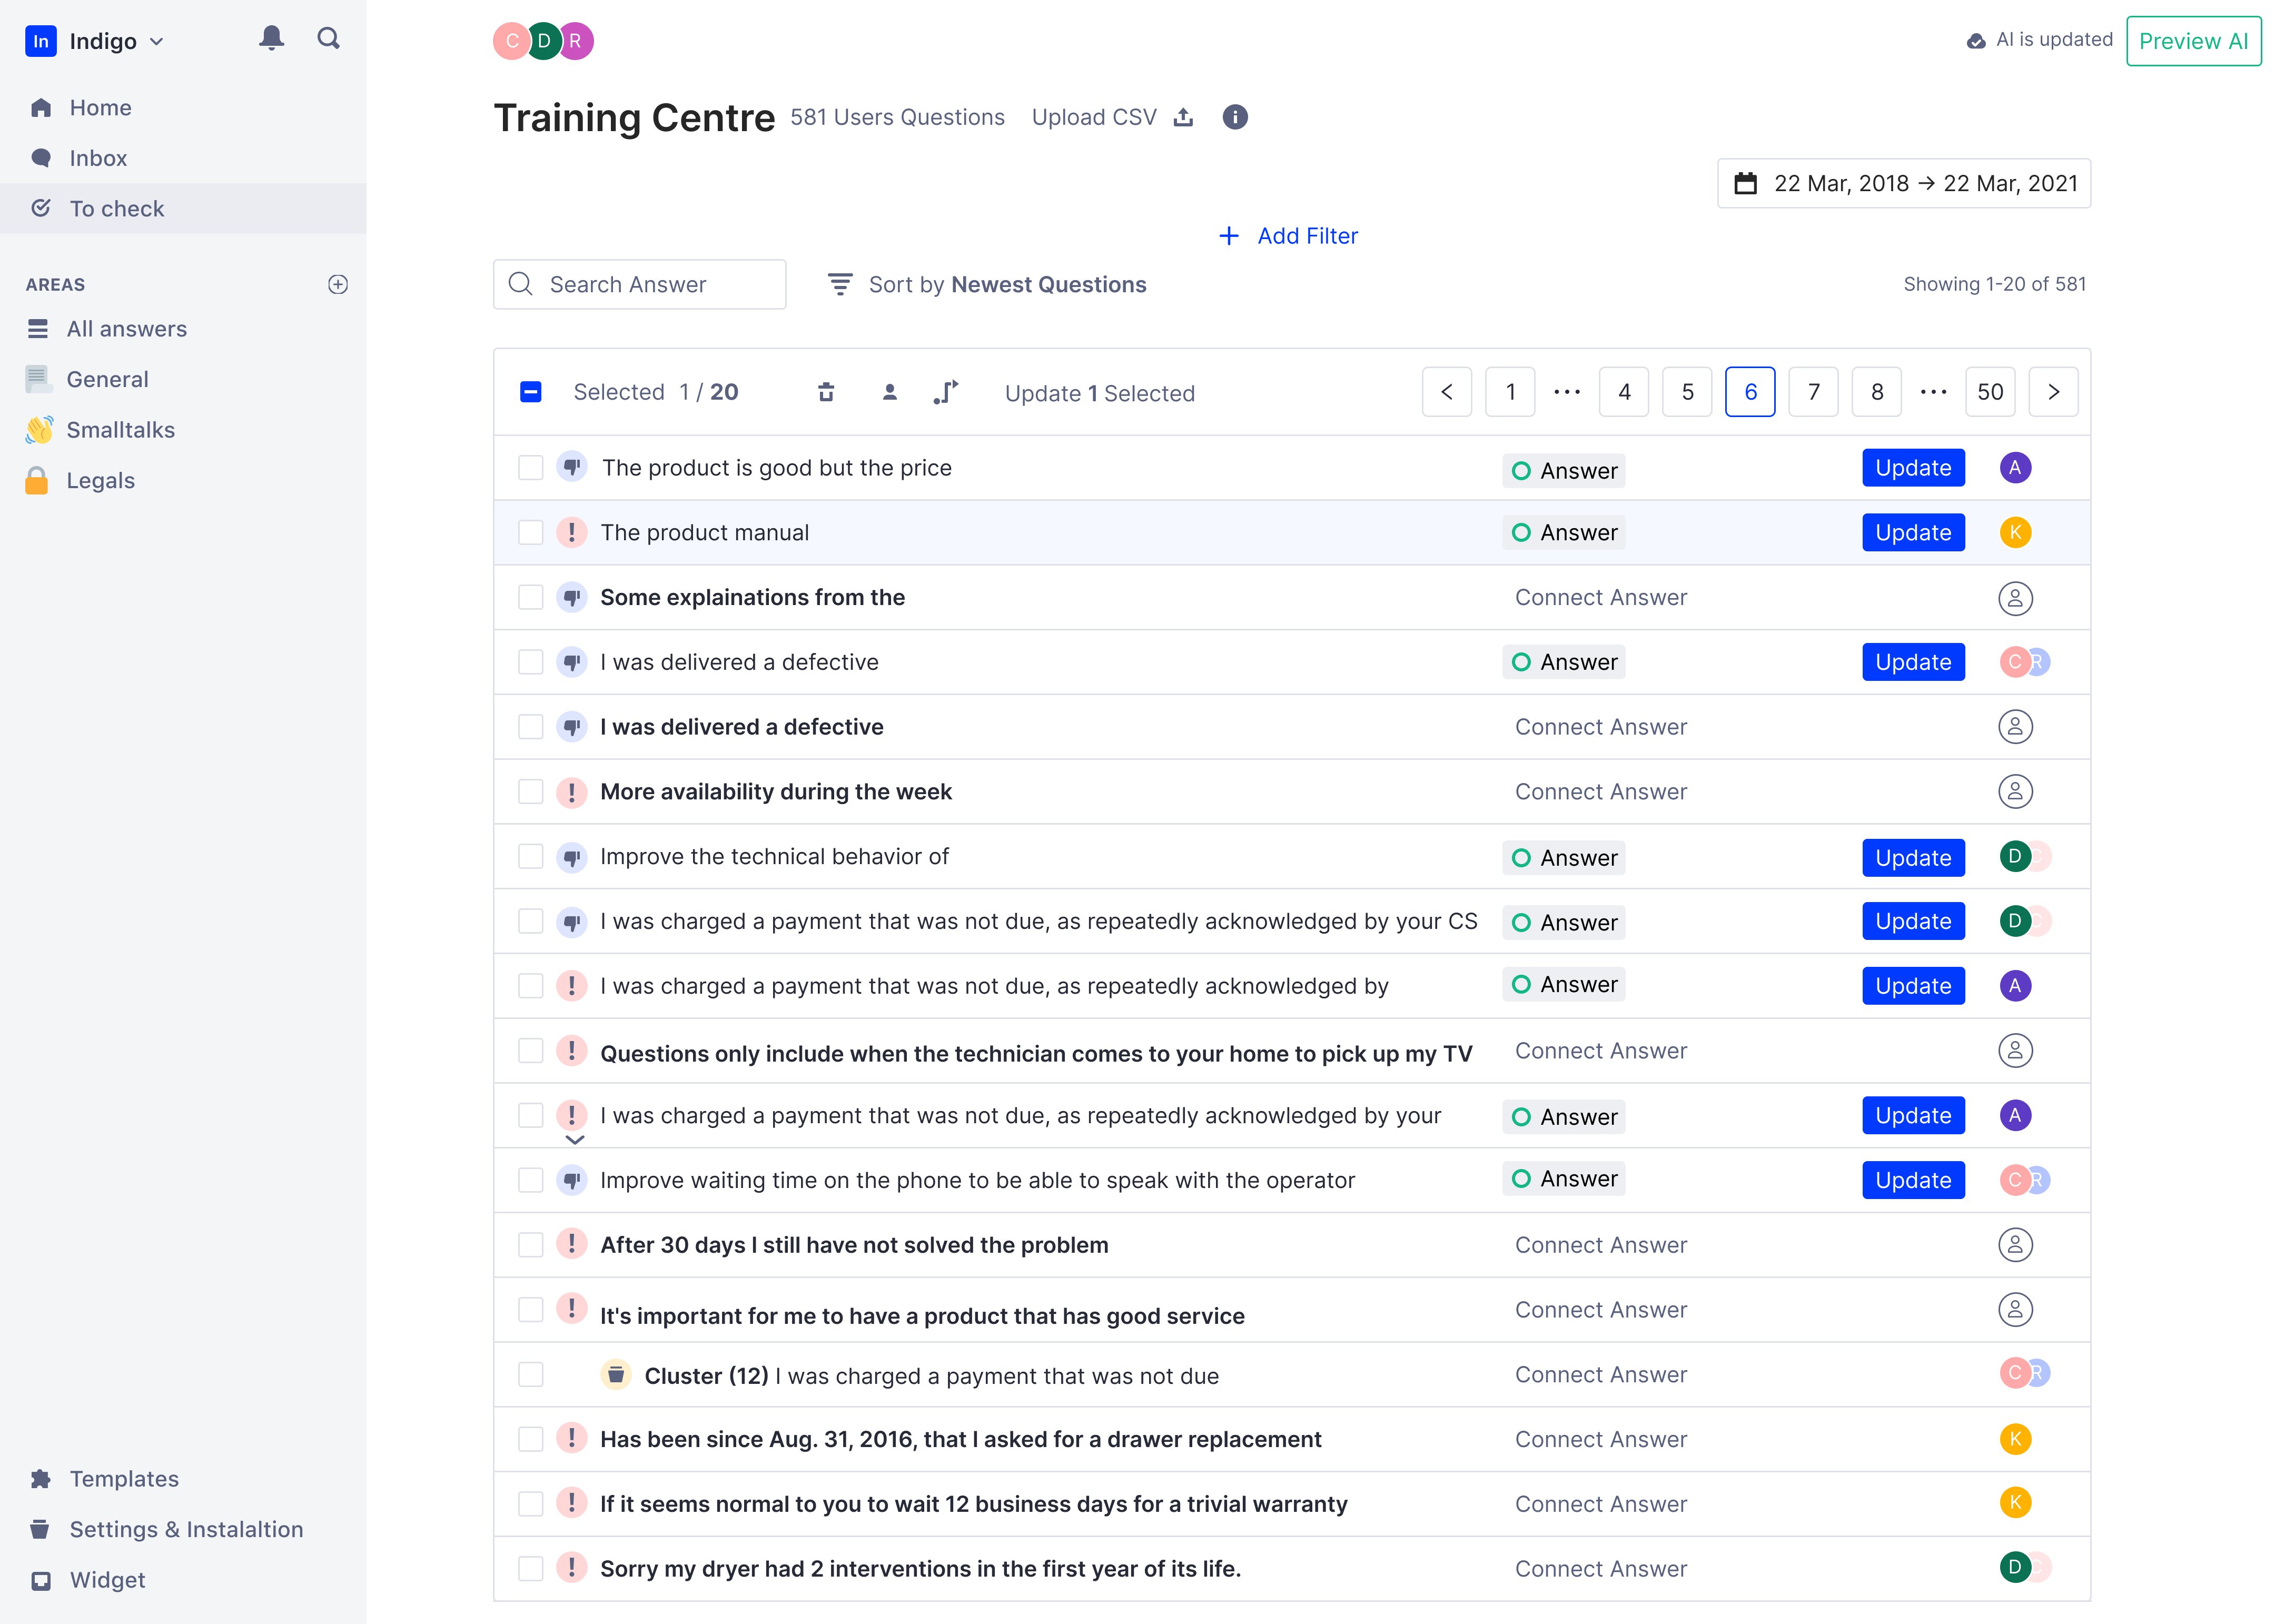The height and width of the screenshot is (1624, 2275).
Task: Click the add area plus icon
Action: tap(338, 284)
